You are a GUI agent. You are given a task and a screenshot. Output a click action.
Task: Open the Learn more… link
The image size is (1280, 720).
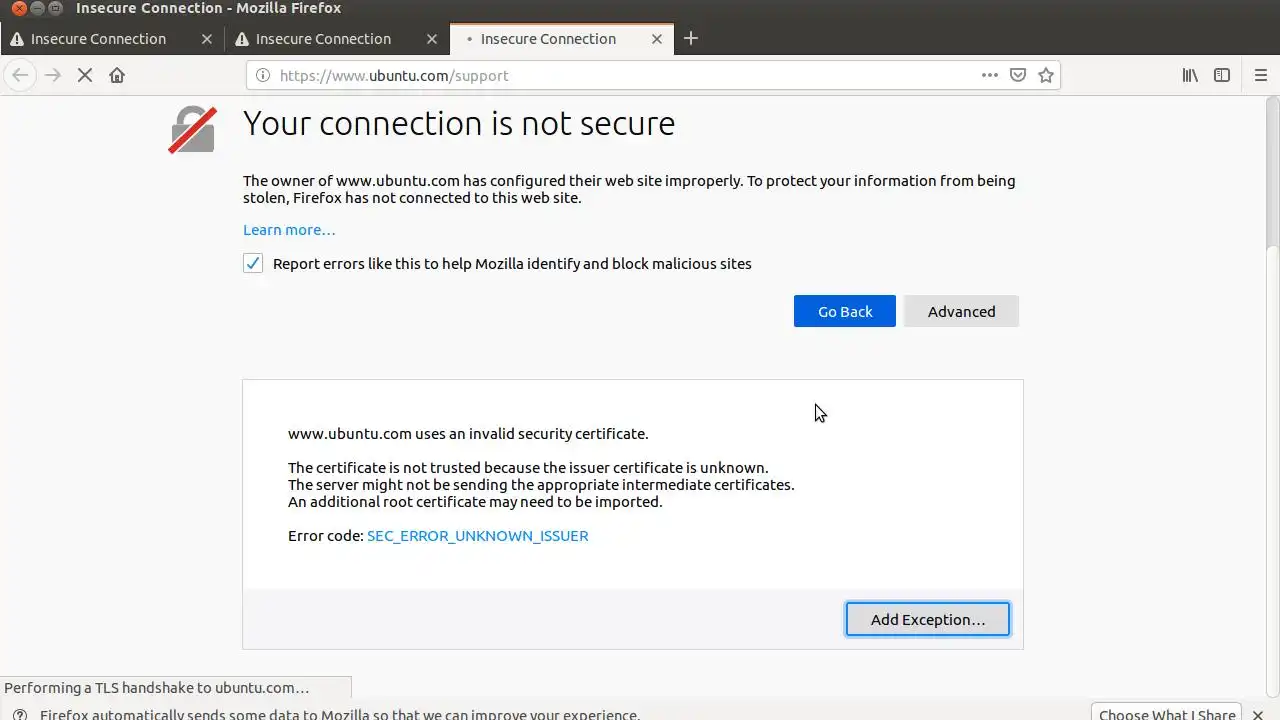click(289, 230)
